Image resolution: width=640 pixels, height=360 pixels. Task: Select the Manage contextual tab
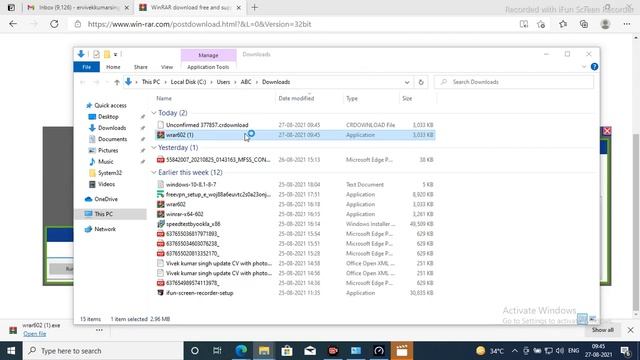tap(208, 55)
